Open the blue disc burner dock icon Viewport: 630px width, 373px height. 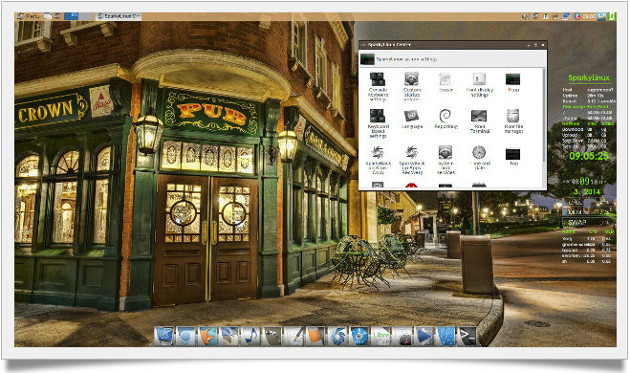coord(359,336)
